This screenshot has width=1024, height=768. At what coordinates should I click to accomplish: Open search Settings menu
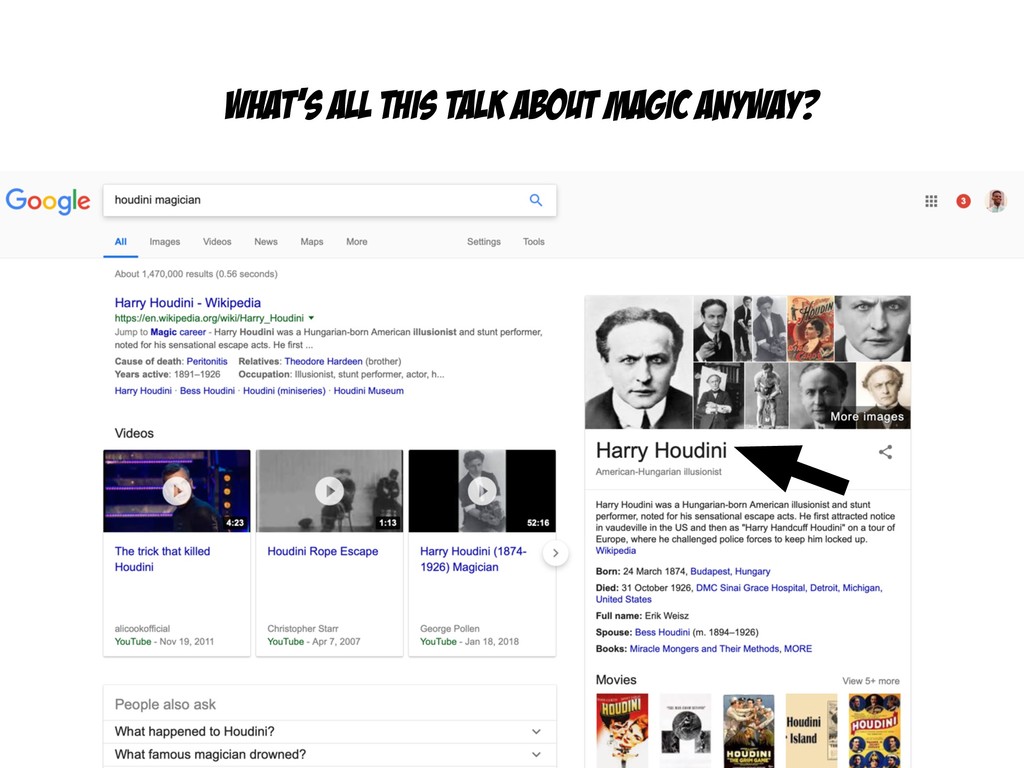tap(484, 242)
